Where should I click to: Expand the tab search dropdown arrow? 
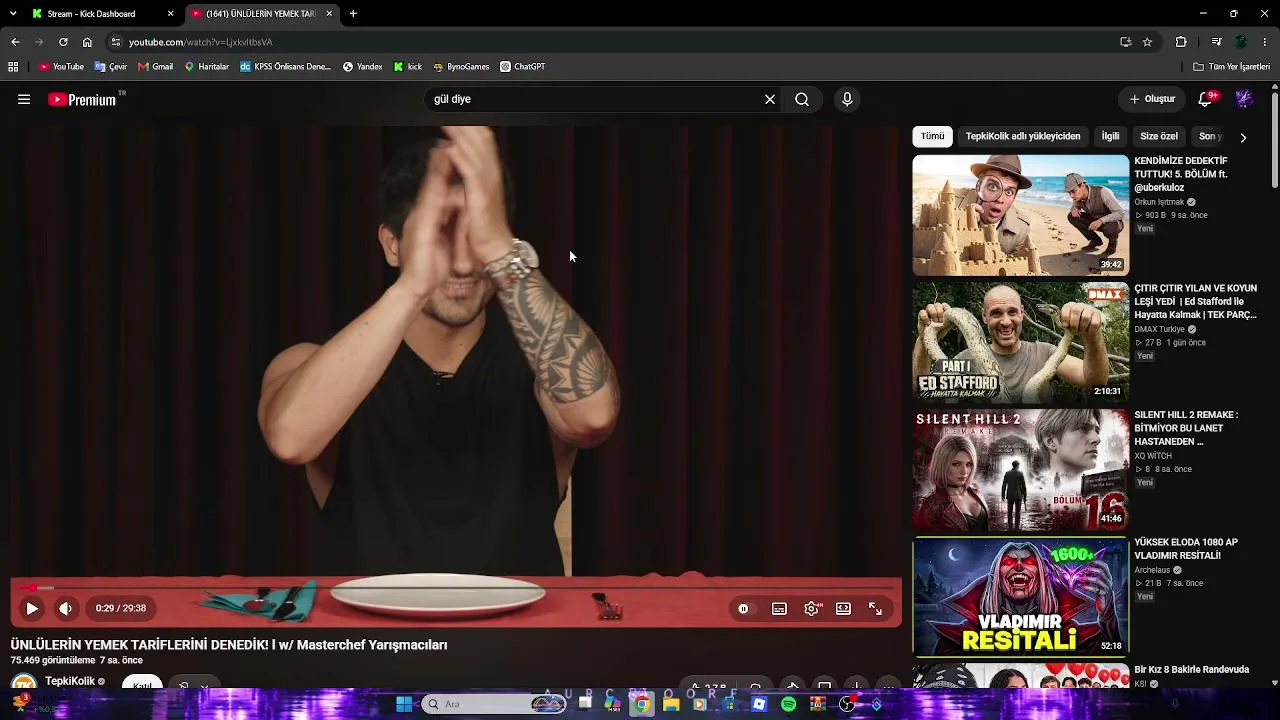[x=13, y=14]
